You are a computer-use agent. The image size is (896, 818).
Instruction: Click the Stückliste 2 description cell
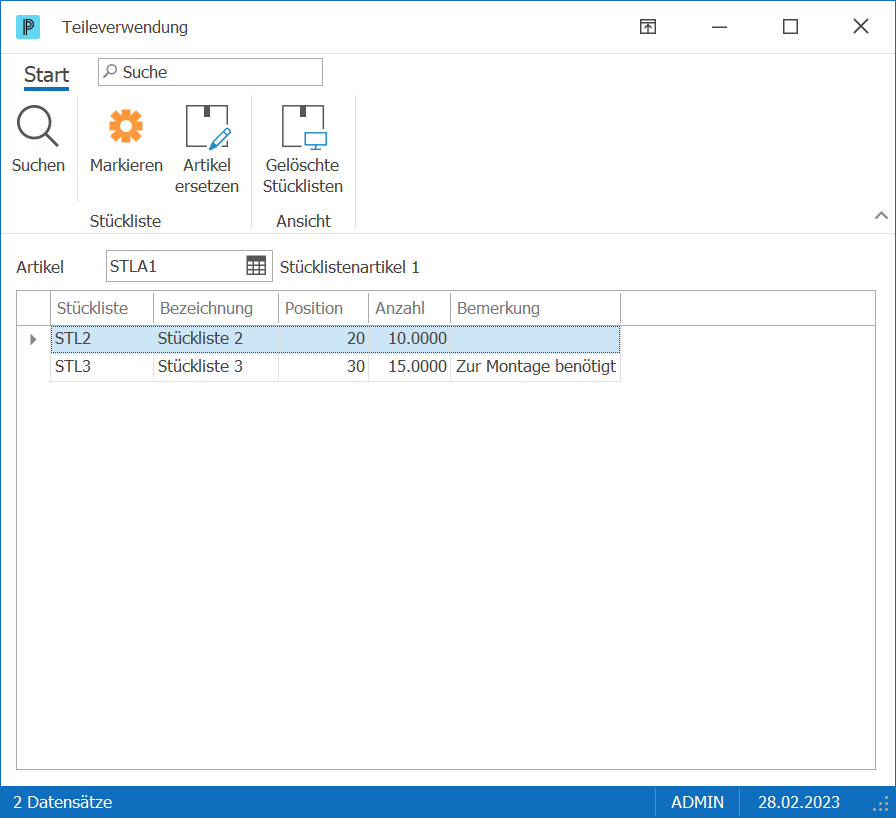[216, 339]
